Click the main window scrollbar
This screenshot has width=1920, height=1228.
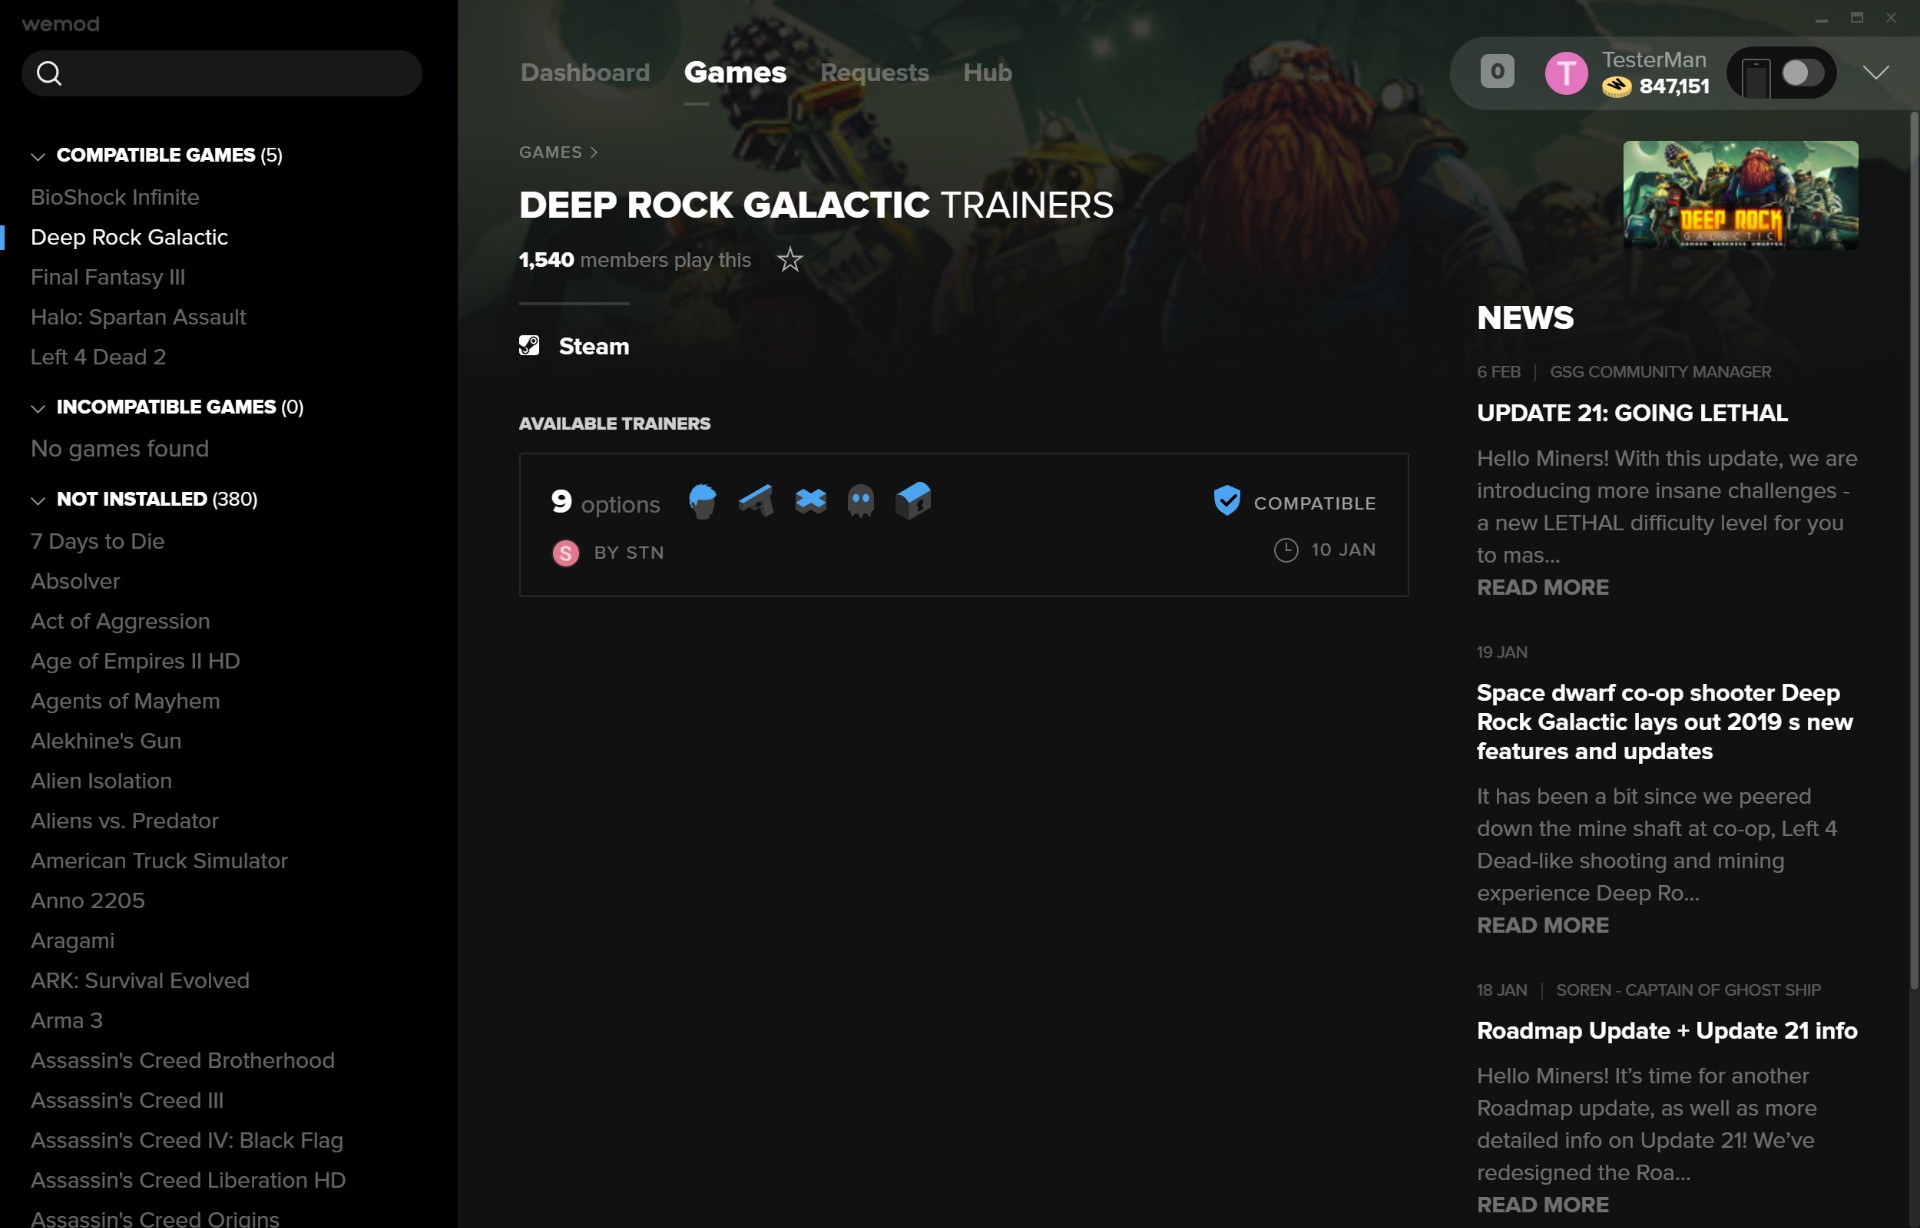1913,550
